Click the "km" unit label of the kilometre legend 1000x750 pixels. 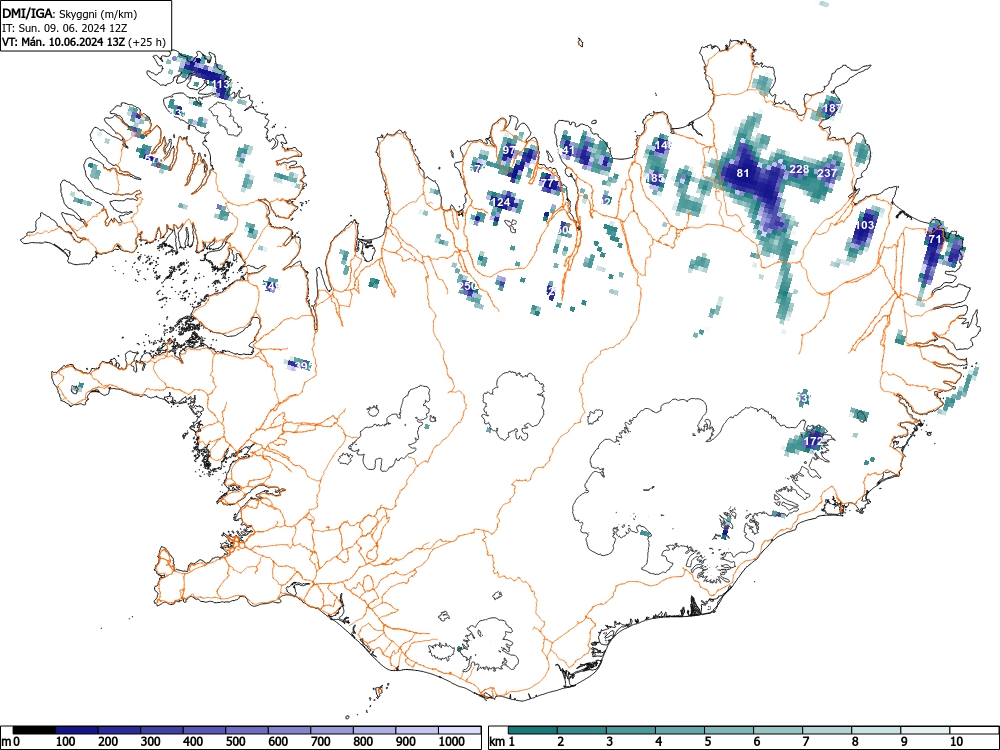pos(498,742)
